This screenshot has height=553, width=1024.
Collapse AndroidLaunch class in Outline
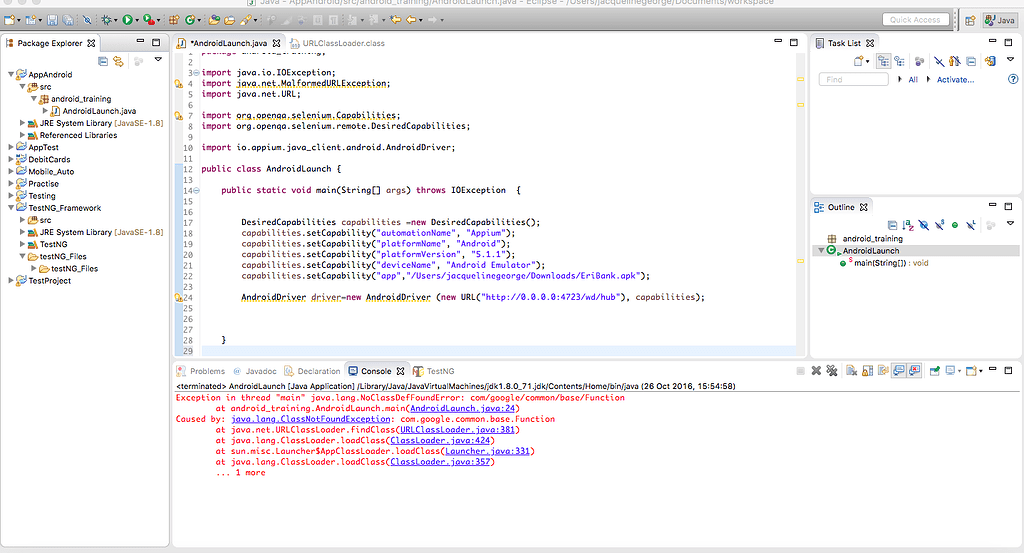[821, 251]
